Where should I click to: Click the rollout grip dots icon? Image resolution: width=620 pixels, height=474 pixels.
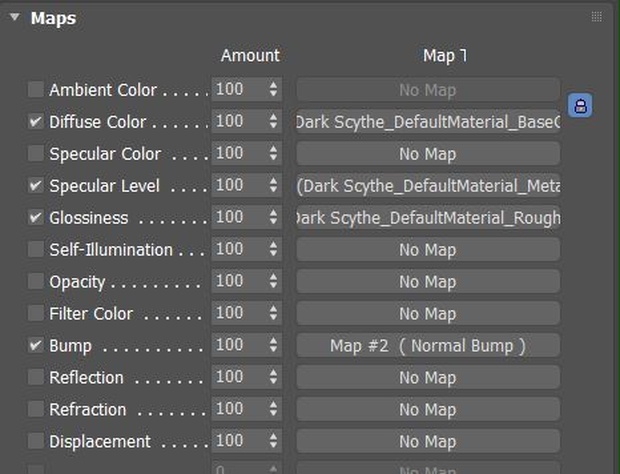(597, 17)
